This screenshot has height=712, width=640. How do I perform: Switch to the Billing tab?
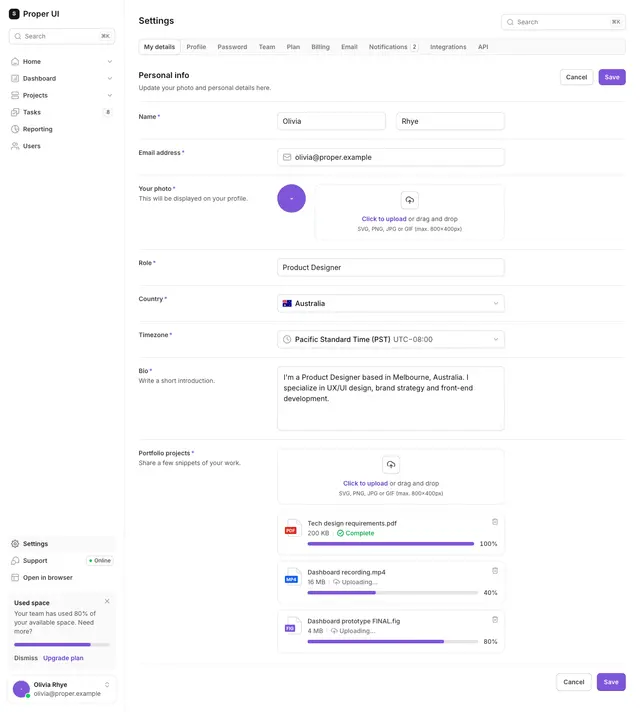click(x=320, y=47)
